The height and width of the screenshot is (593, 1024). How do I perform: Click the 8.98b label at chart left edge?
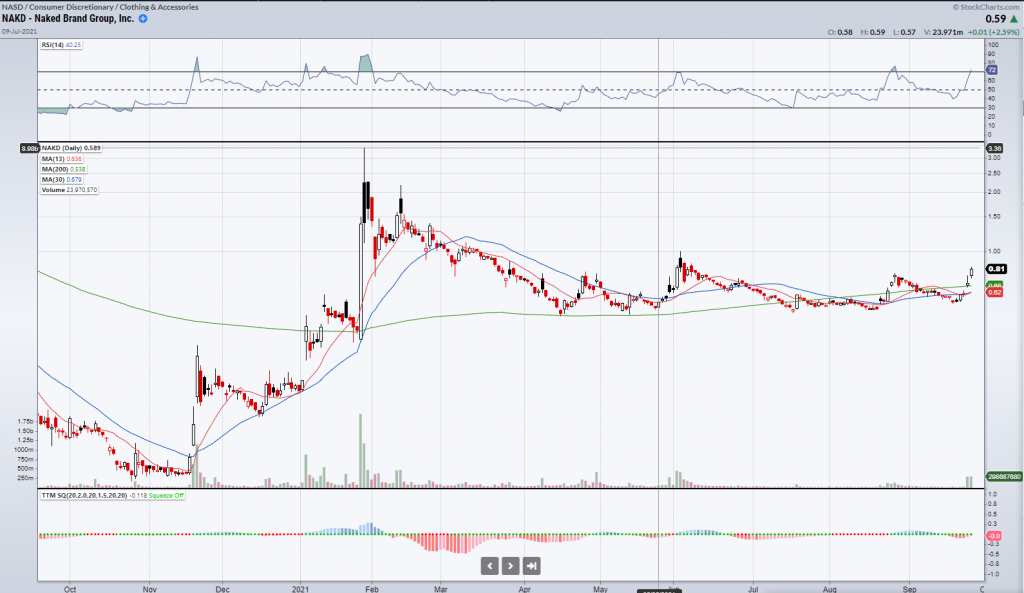click(x=29, y=149)
